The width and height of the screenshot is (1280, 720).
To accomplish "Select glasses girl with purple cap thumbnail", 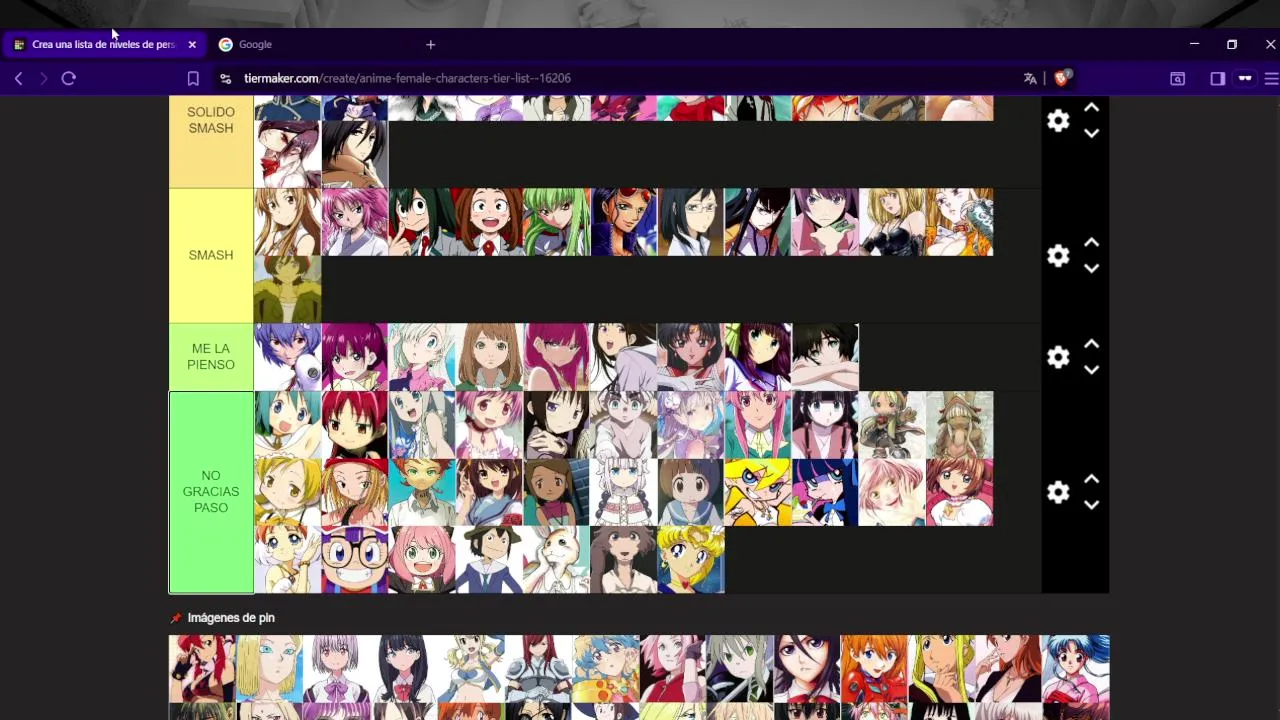I will (354, 559).
